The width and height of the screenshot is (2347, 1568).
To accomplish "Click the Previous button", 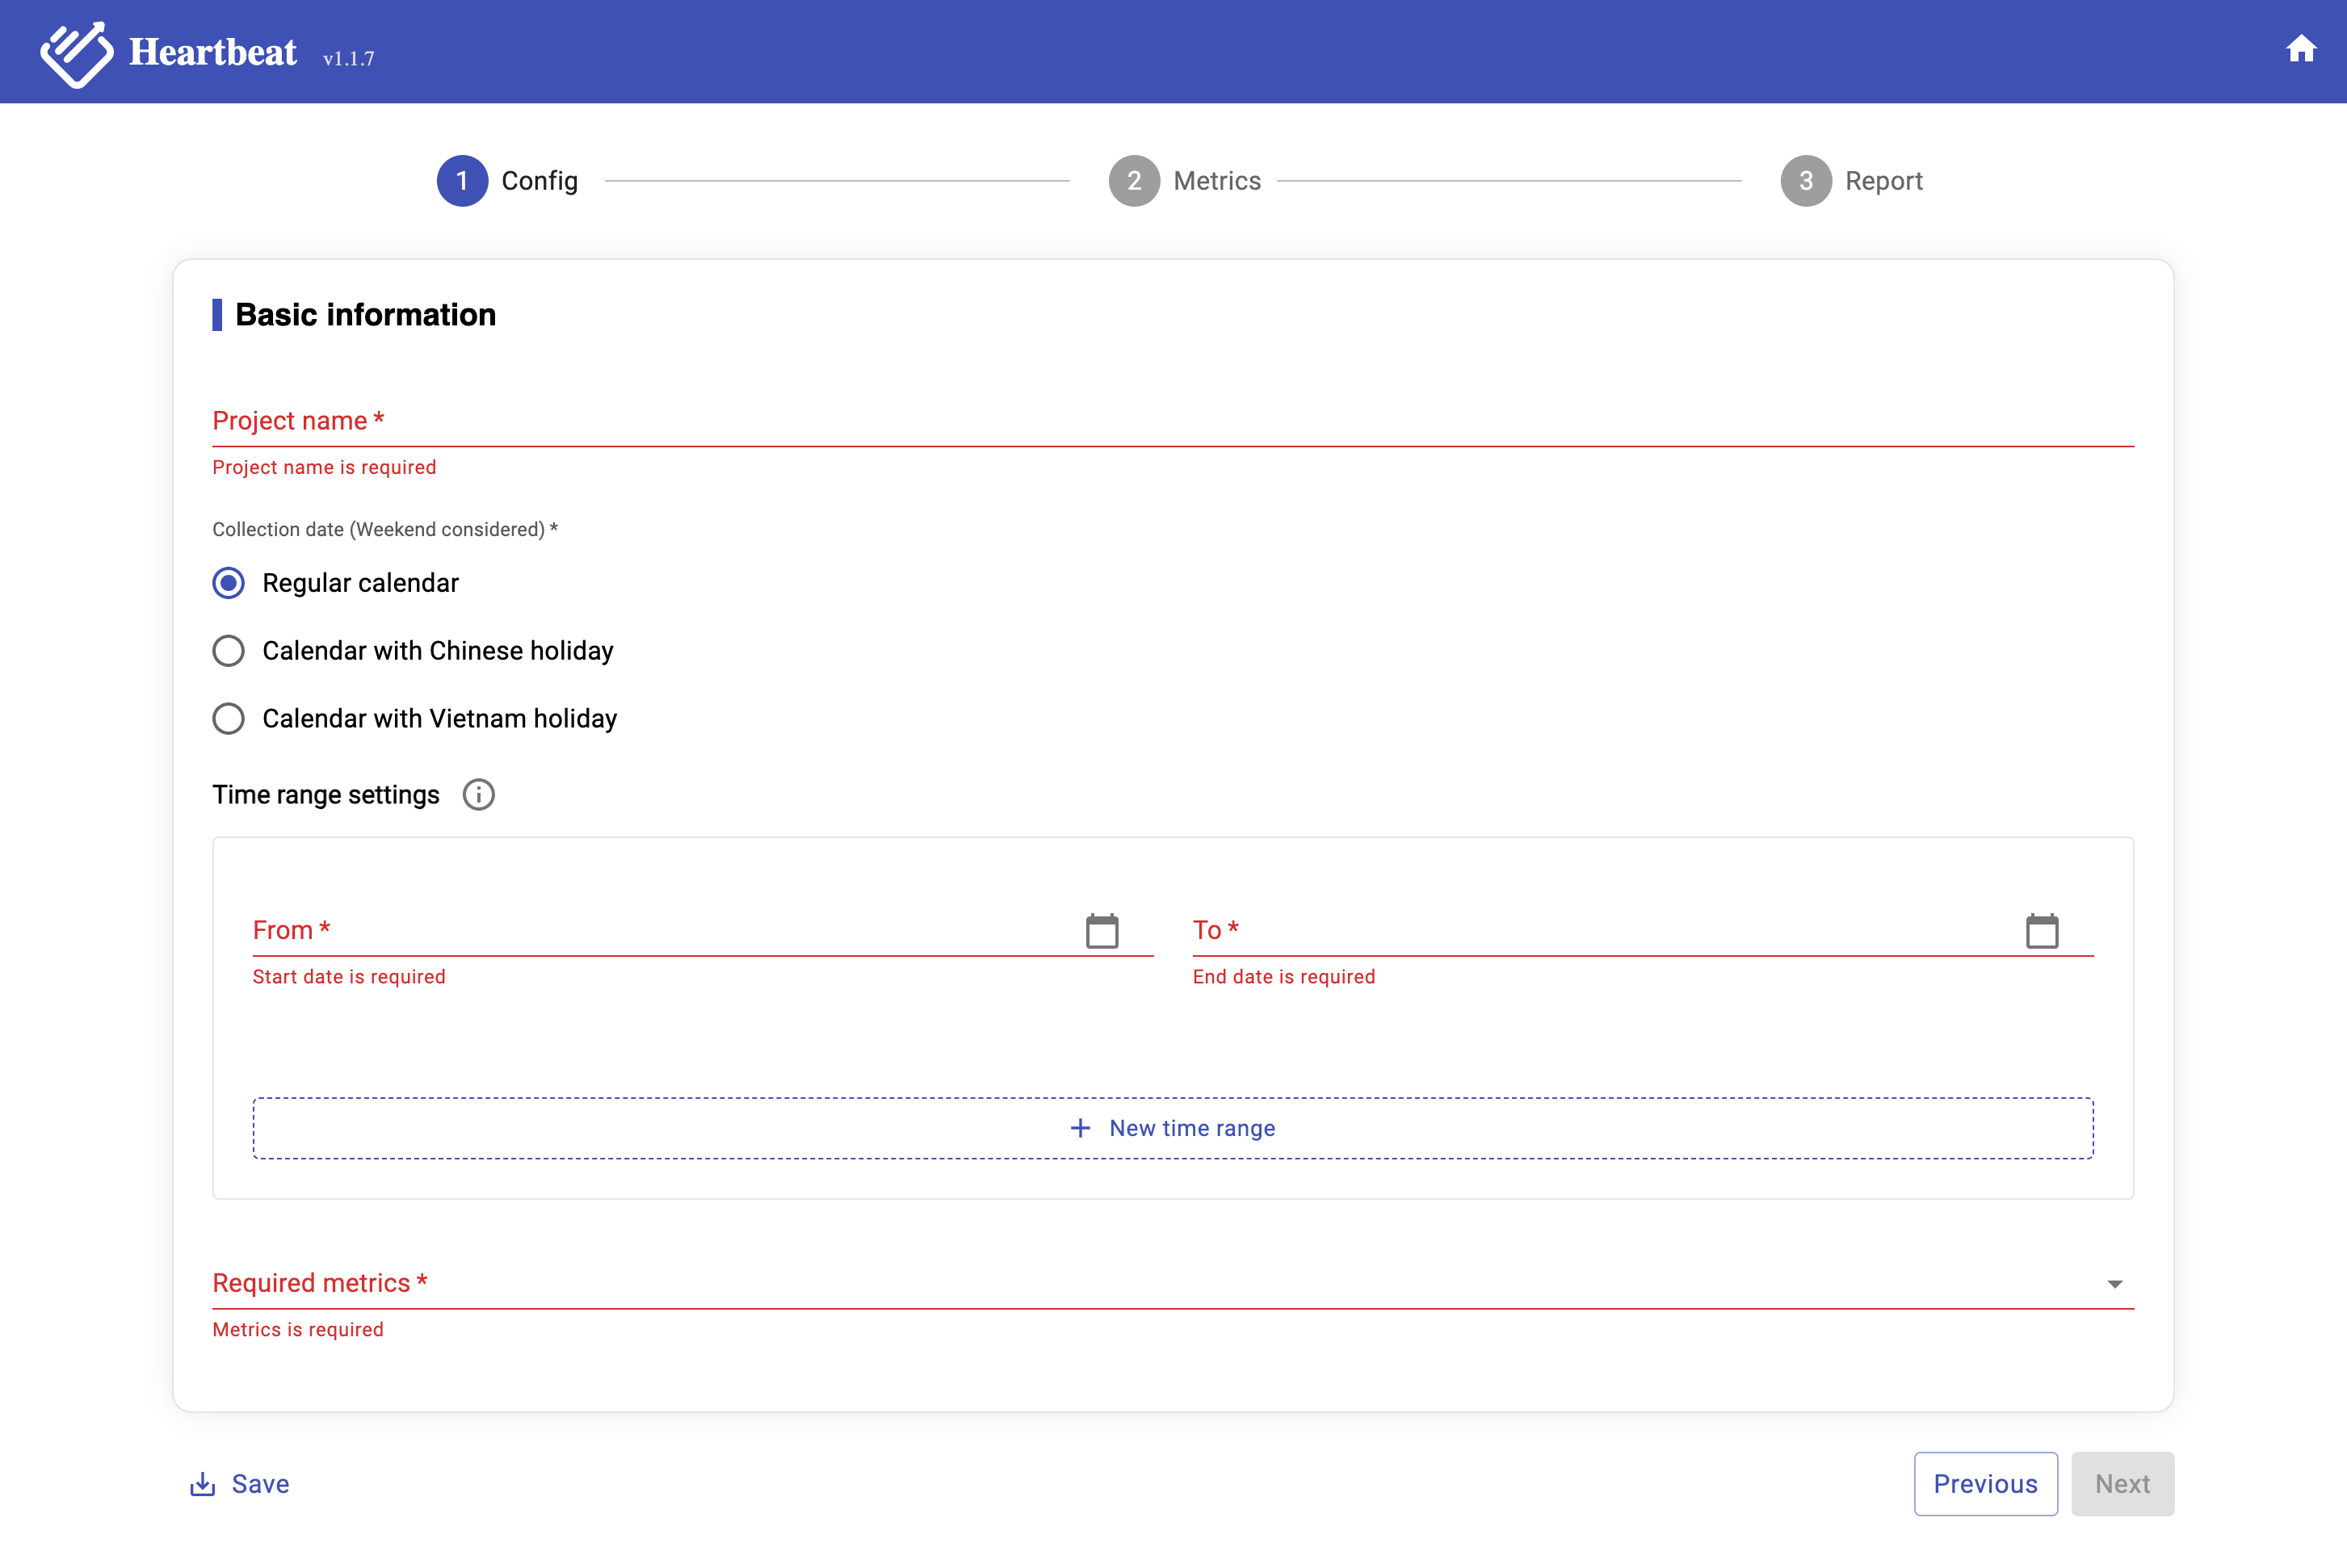I will (x=1985, y=1484).
